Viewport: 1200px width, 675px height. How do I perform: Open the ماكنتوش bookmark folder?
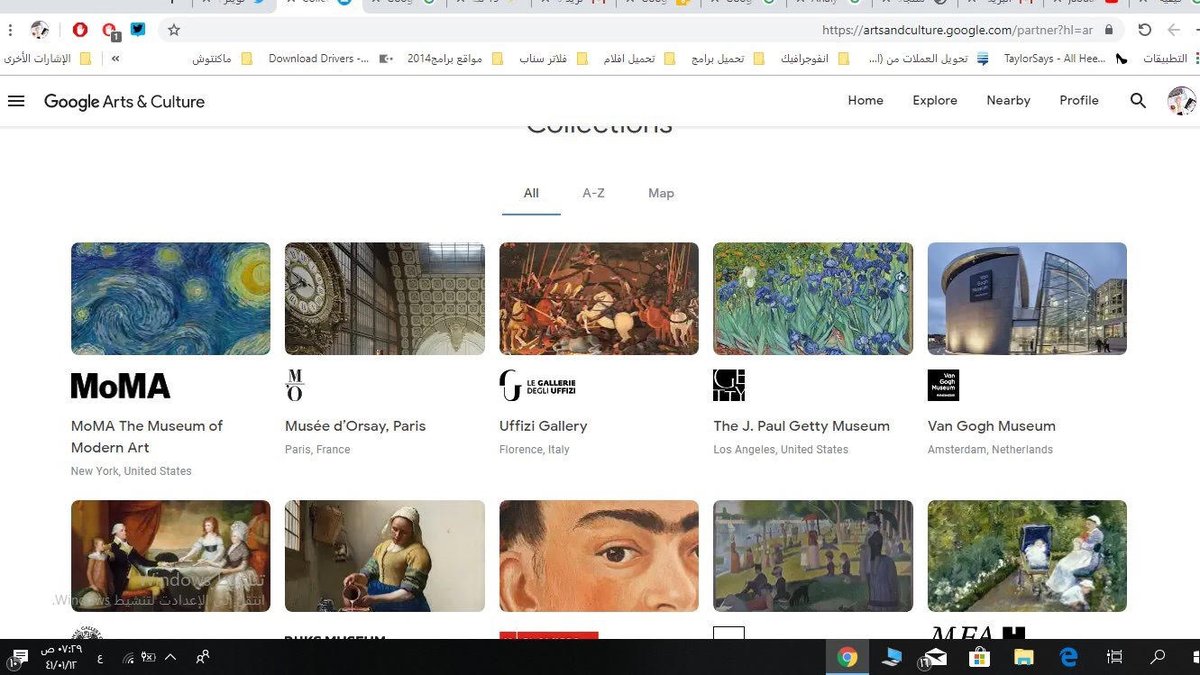(222, 59)
